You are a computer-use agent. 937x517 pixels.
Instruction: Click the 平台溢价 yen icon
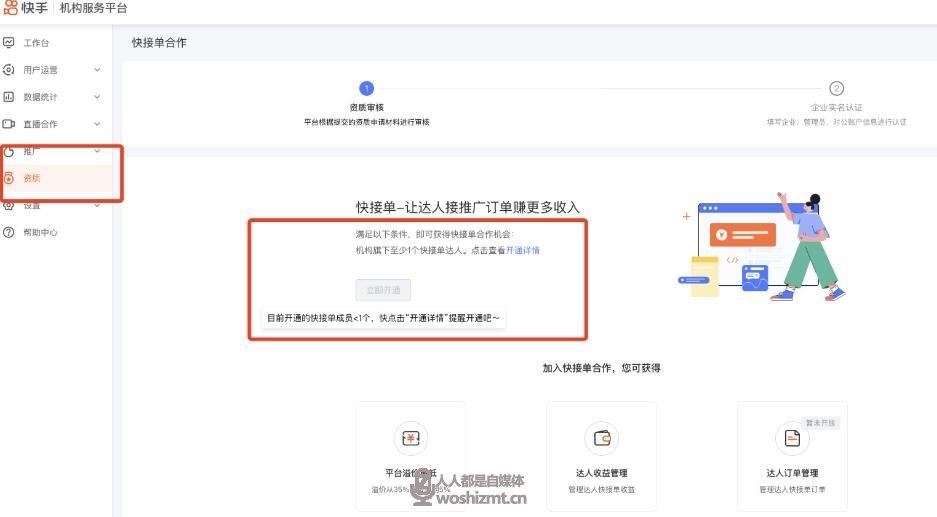tap(411, 438)
